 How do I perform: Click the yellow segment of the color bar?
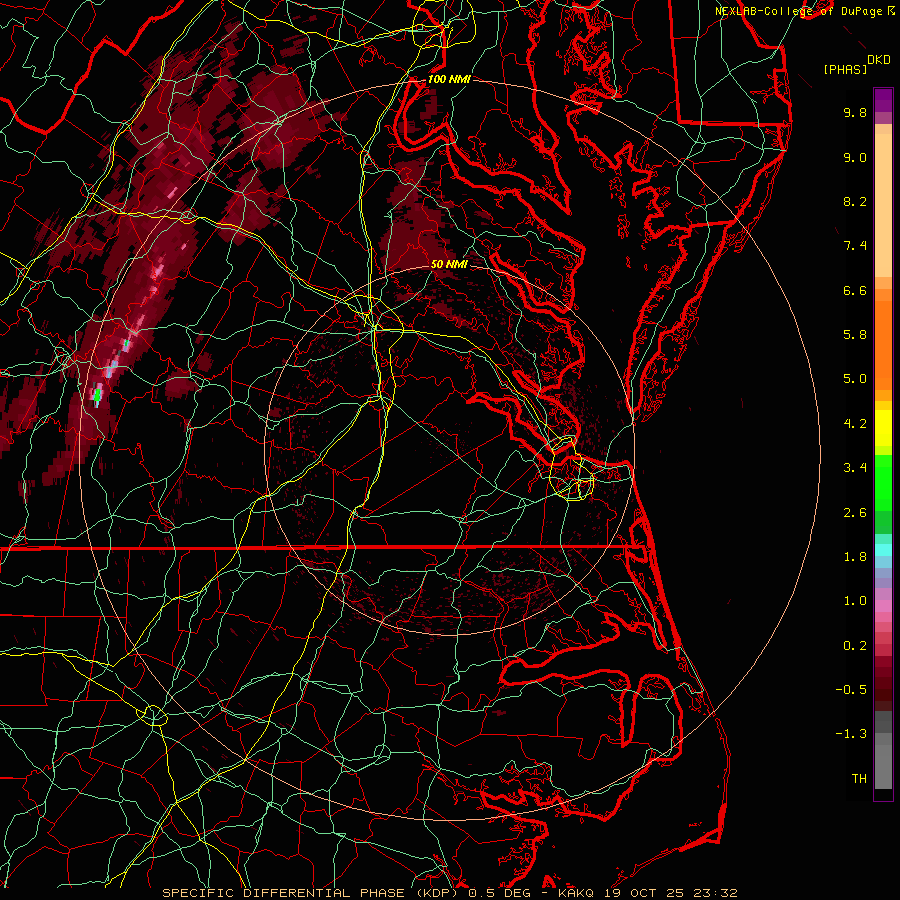coord(883,428)
